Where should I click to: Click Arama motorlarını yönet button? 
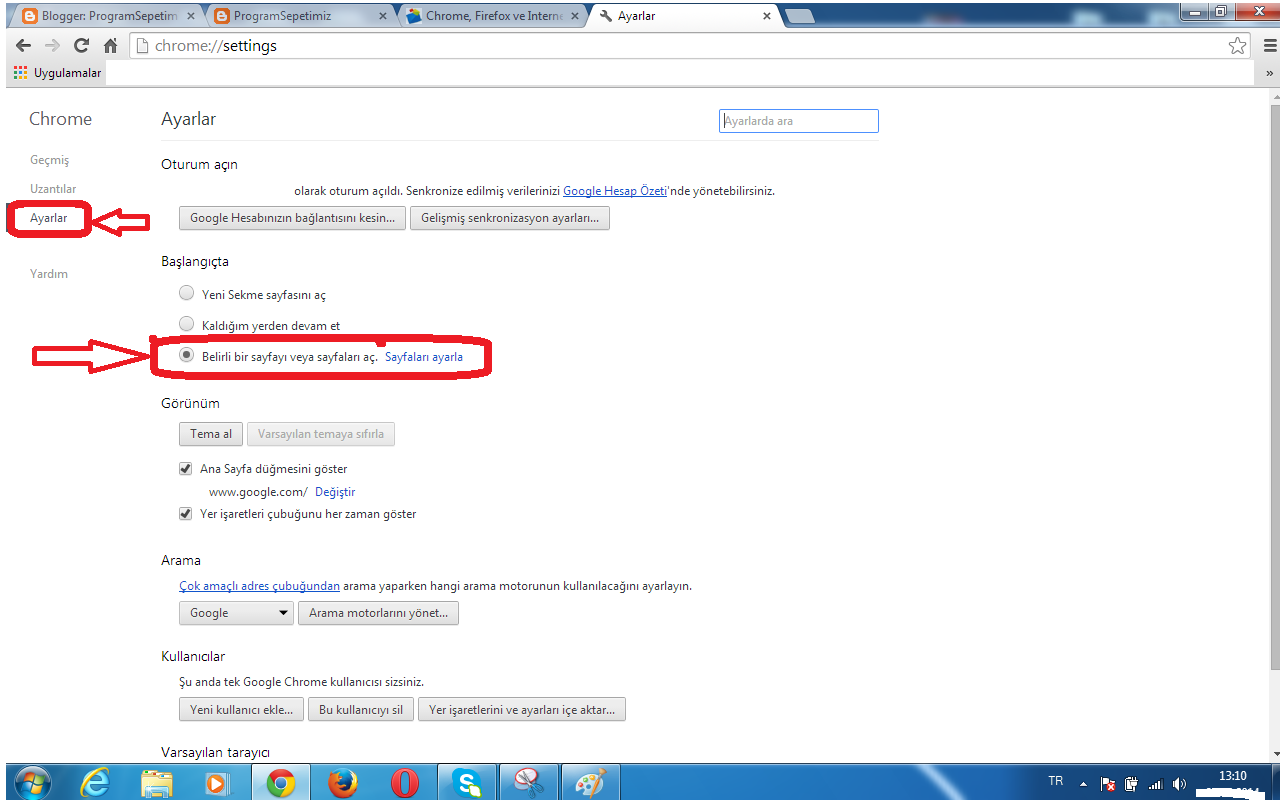tap(378, 613)
